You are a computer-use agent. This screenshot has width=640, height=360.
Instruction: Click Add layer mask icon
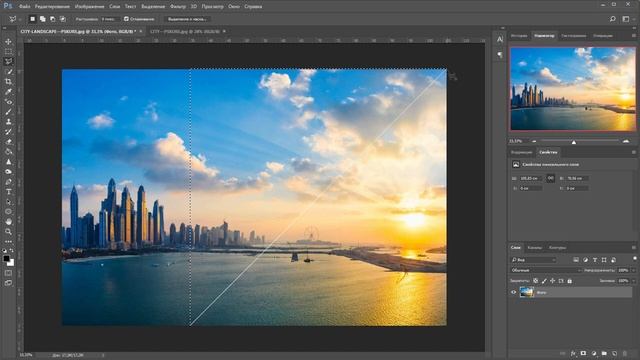click(x=583, y=353)
